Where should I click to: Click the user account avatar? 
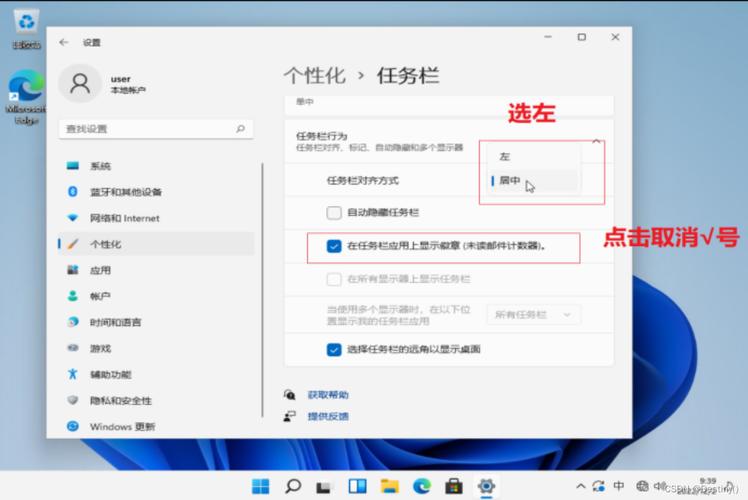pos(80,83)
